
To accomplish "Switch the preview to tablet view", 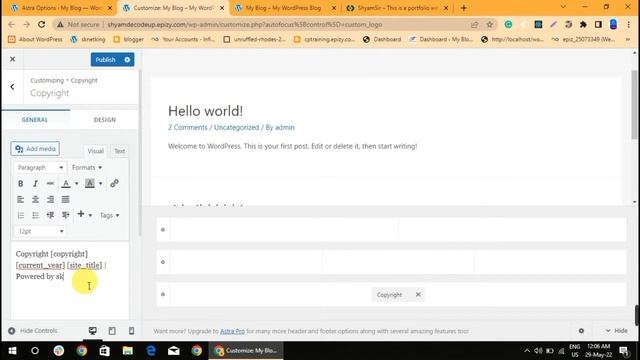I will (112, 331).
